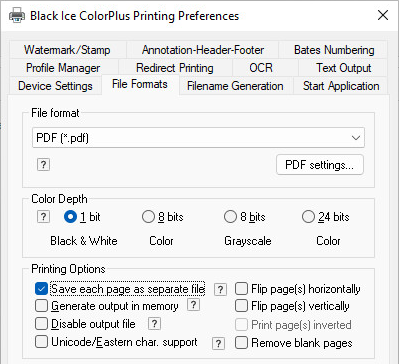This screenshot has height=364, width=399.
Task: Close the Printing Preferences window
Action: (383, 15)
